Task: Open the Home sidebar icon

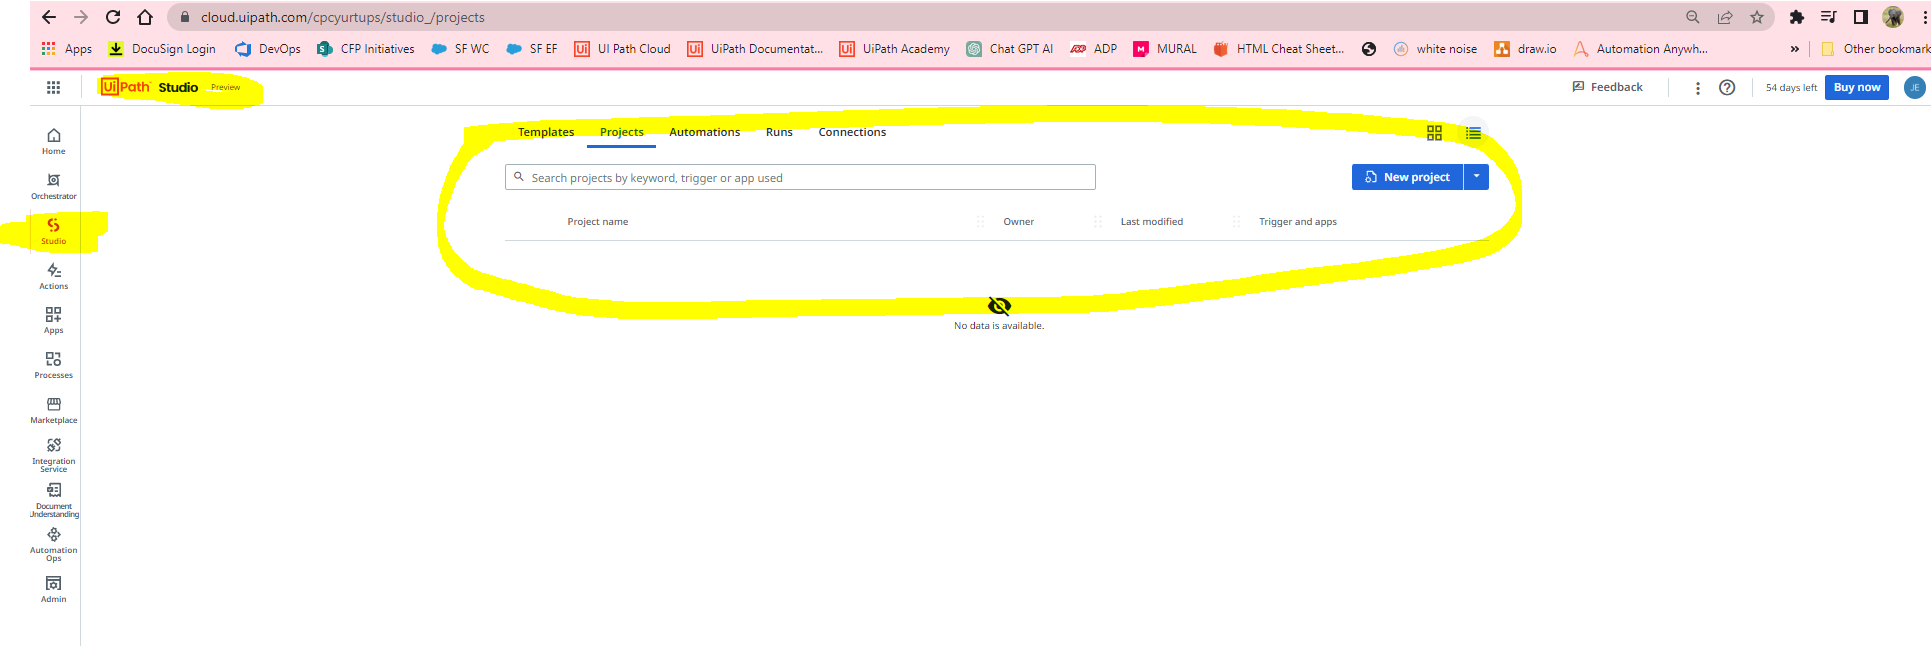Action: (x=54, y=141)
